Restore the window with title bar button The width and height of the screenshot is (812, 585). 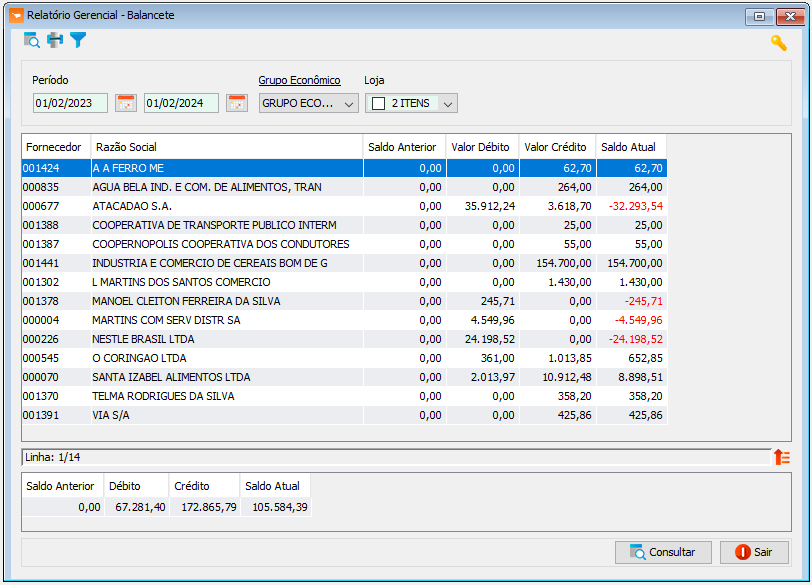pyautogui.click(x=759, y=17)
